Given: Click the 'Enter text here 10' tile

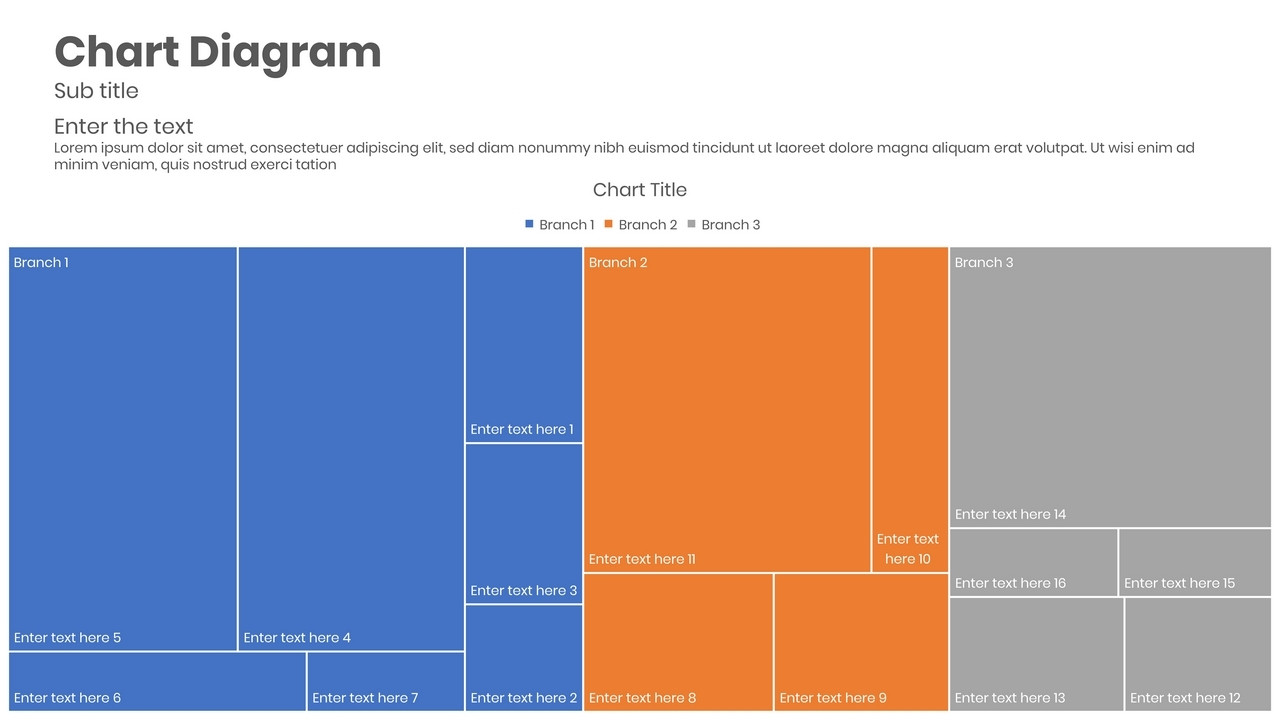Looking at the screenshot, I should coord(910,410).
